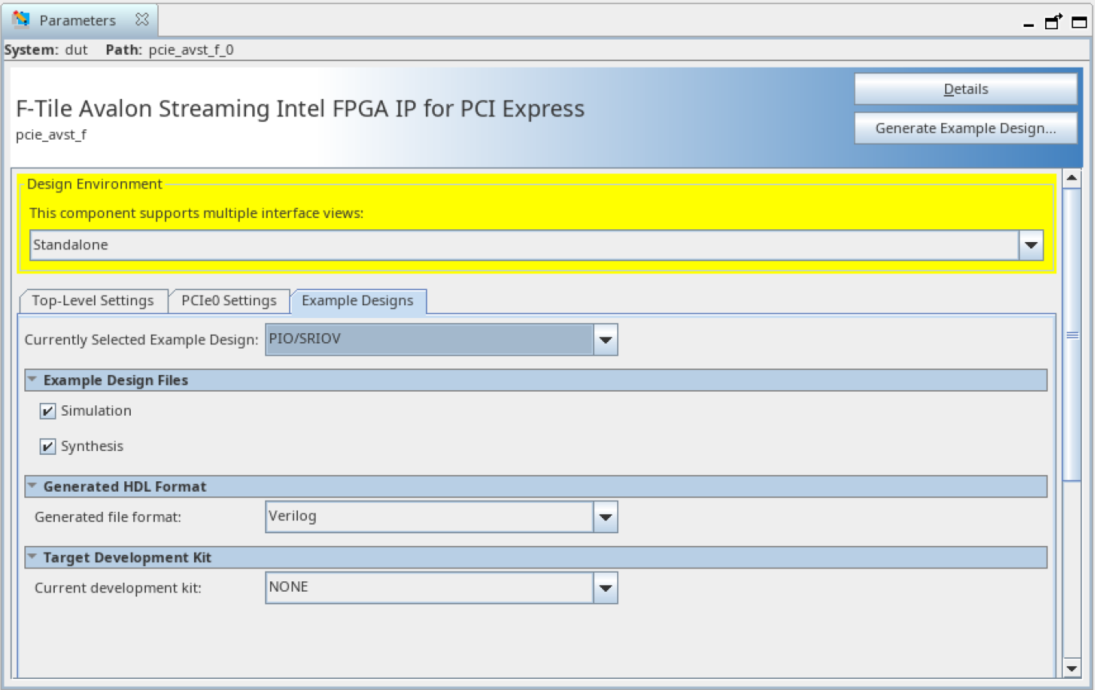Click 'Currently Selected Example Design:' label
1095x690 pixels.
click(141, 339)
